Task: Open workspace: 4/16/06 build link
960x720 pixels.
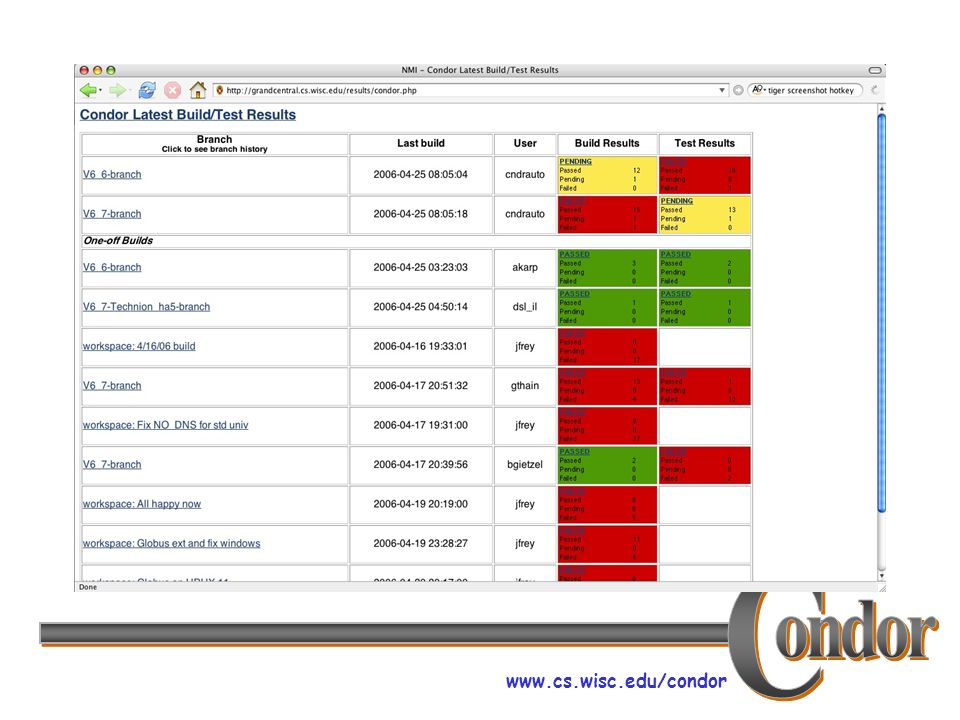Action: pos(139,346)
